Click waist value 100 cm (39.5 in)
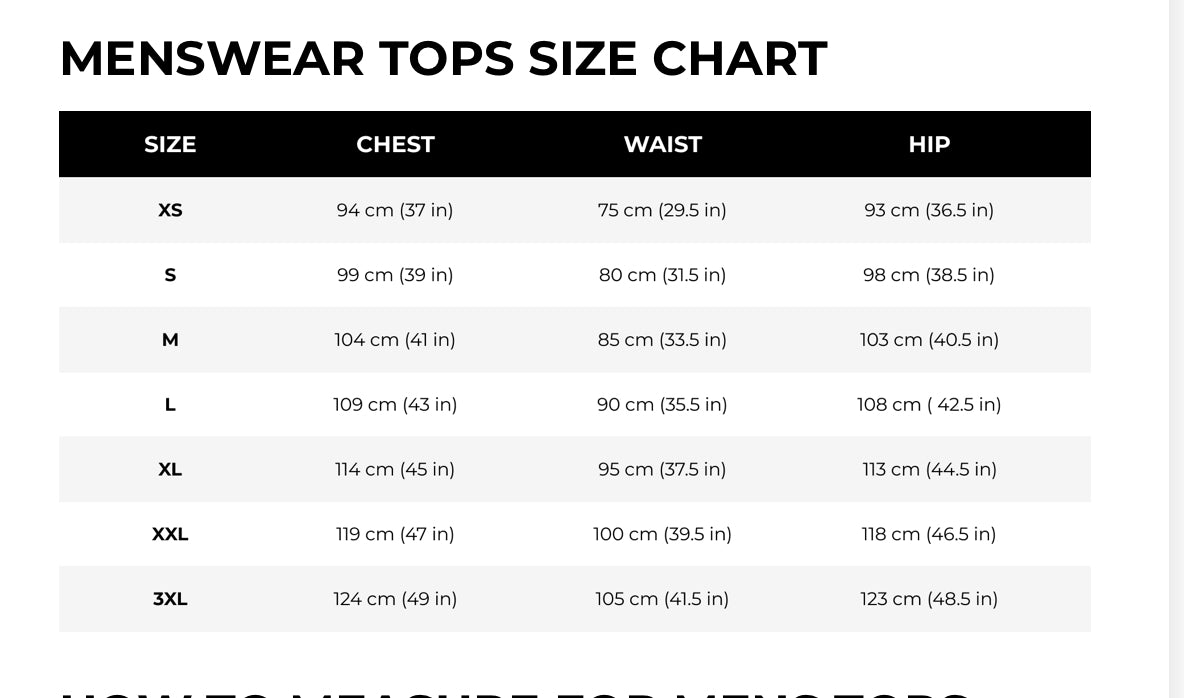 click(662, 534)
